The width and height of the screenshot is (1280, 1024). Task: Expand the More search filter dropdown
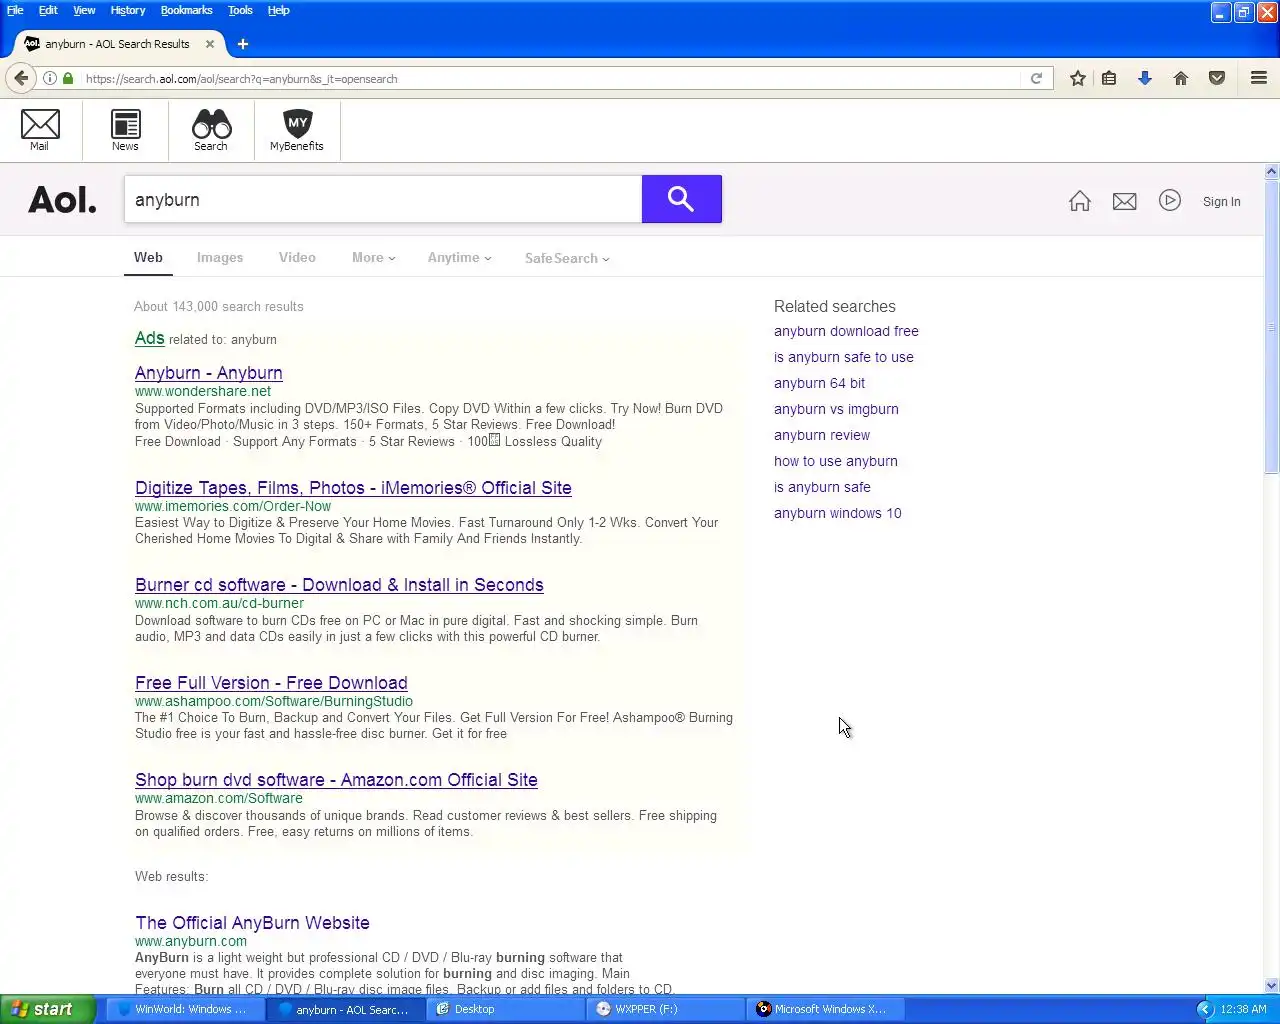[373, 258]
